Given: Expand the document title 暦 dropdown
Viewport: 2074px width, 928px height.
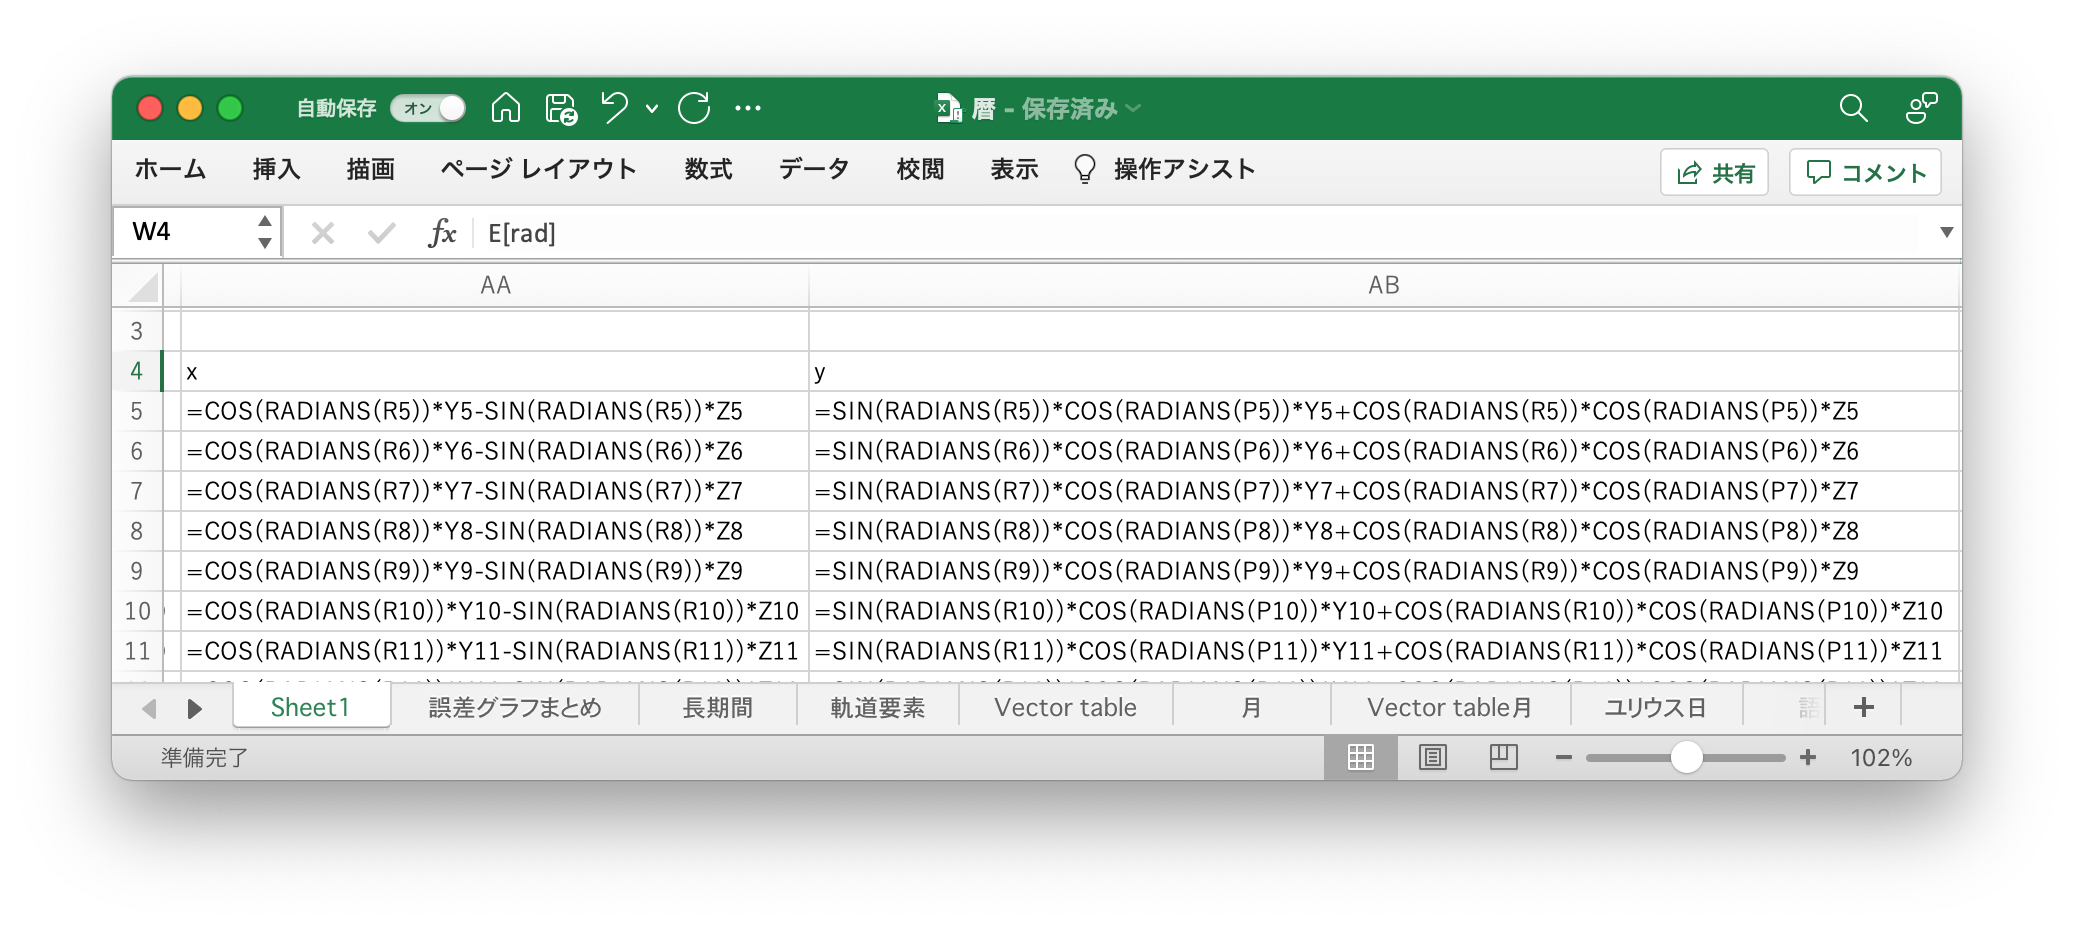Looking at the screenshot, I should coord(1133,108).
